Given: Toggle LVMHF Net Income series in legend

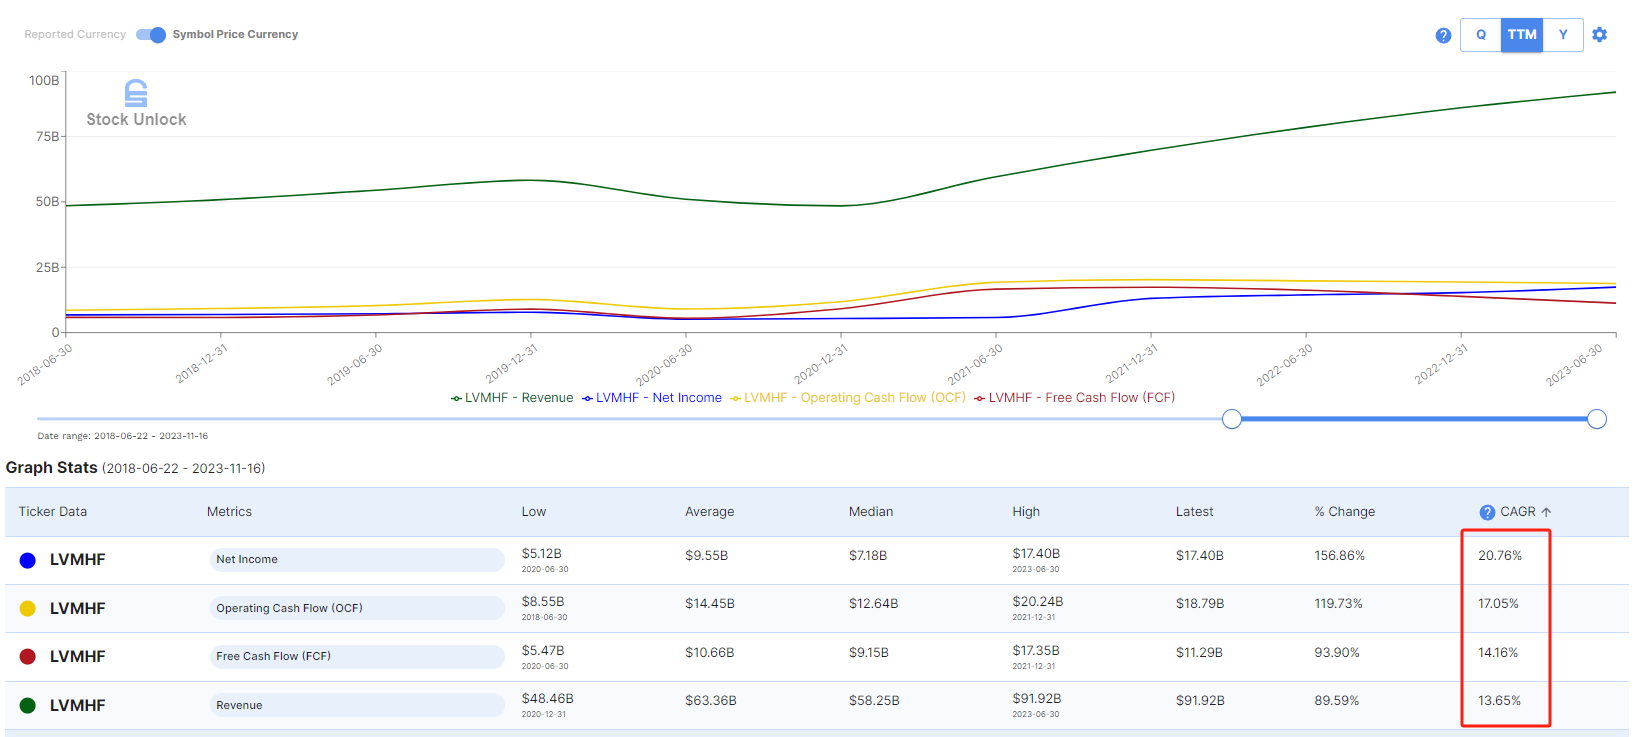Looking at the screenshot, I should pos(651,398).
